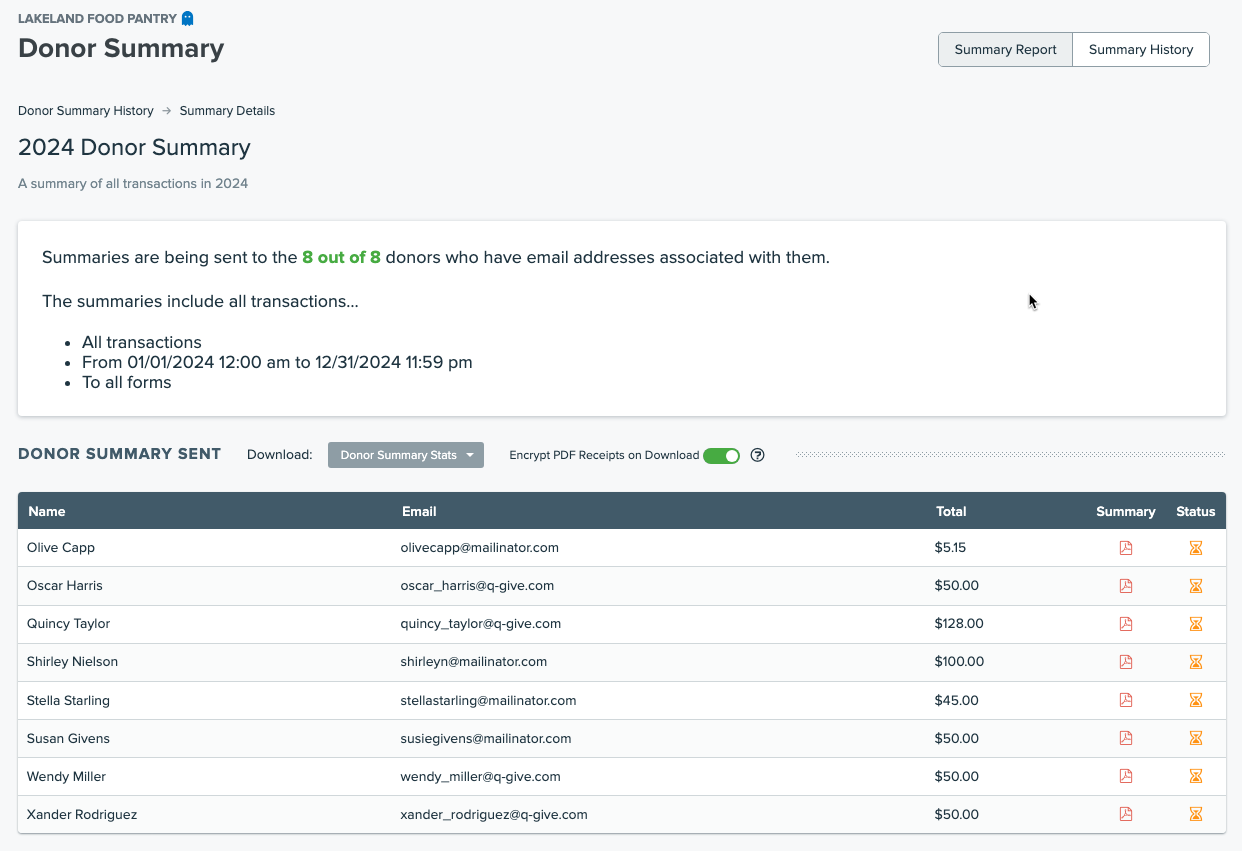Click the name Shirley Nielson

[x=72, y=662]
